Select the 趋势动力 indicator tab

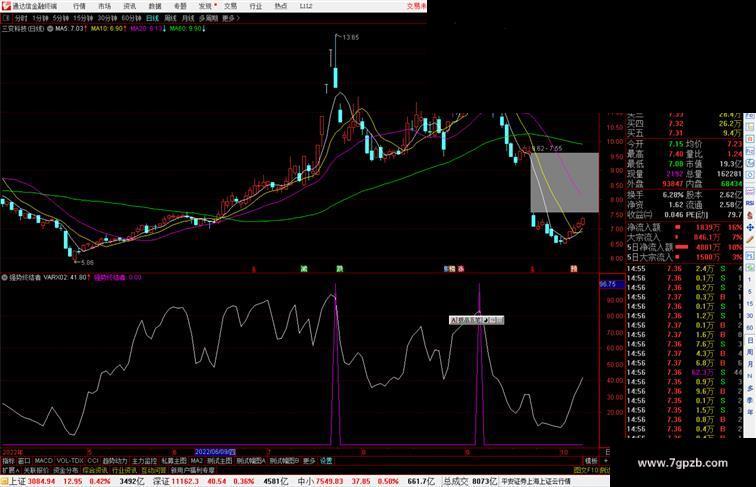115,461
